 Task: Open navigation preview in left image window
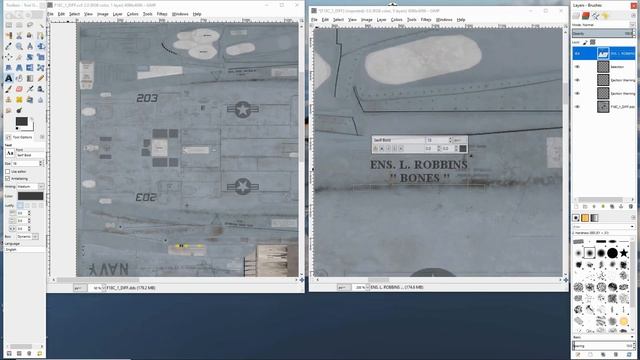click(302, 280)
